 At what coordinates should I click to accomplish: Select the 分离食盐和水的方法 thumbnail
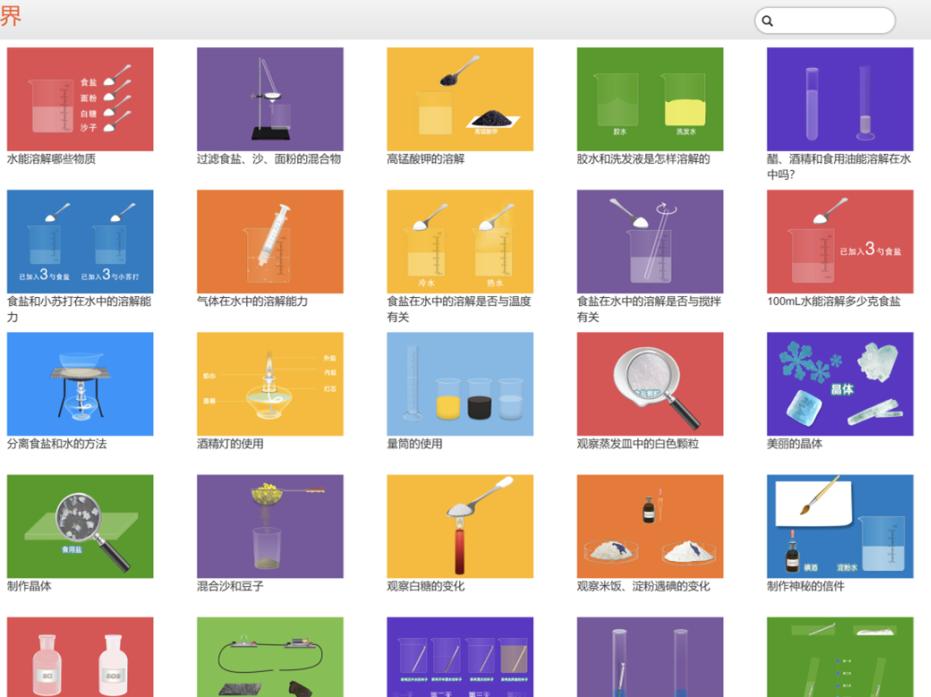point(80,384)
